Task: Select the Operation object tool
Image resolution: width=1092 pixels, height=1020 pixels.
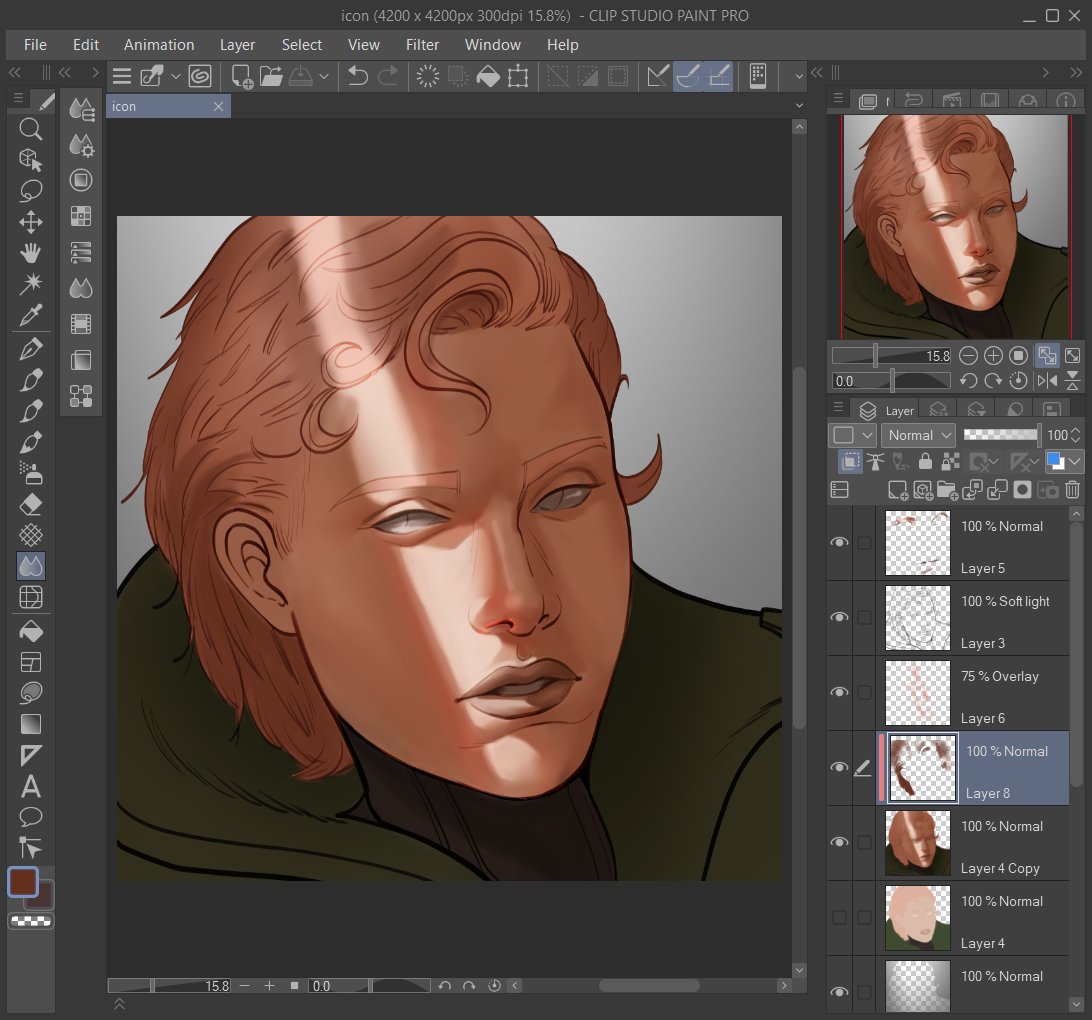Action: (30, 159)
